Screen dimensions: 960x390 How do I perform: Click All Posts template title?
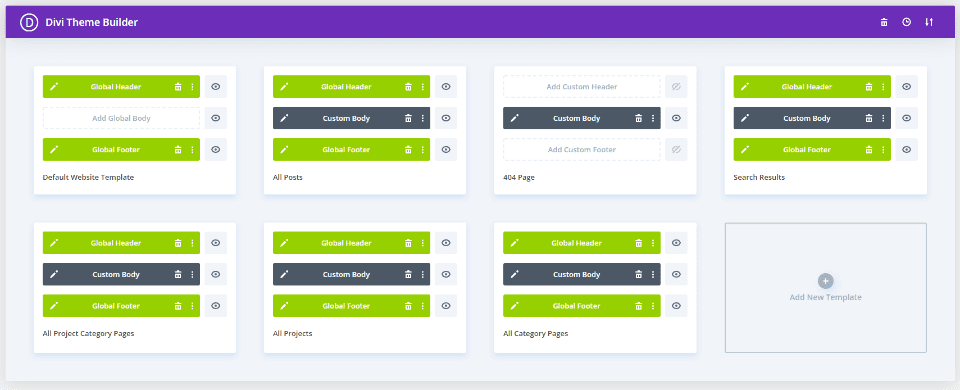tap(288, 178)
